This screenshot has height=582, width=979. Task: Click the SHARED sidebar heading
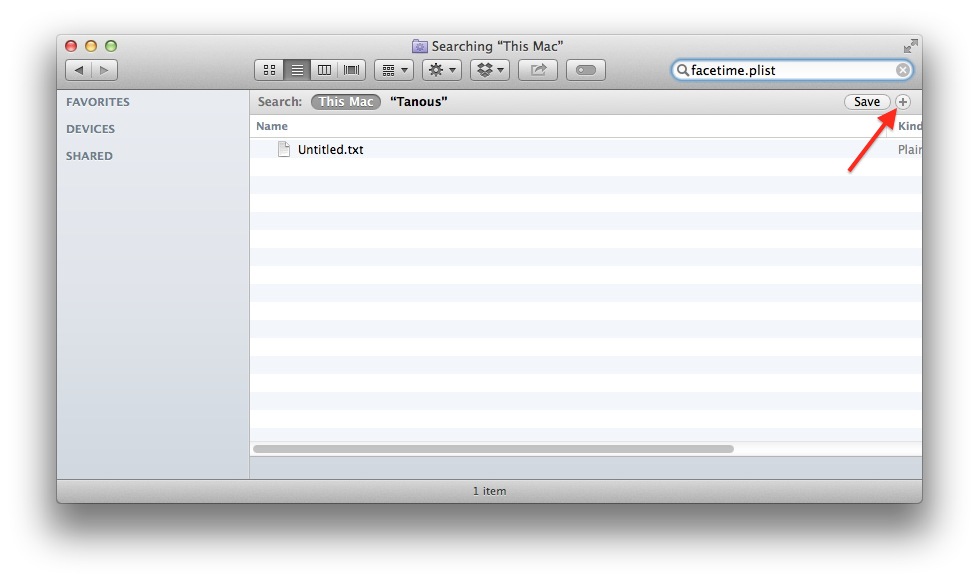[x=89, y=156]
